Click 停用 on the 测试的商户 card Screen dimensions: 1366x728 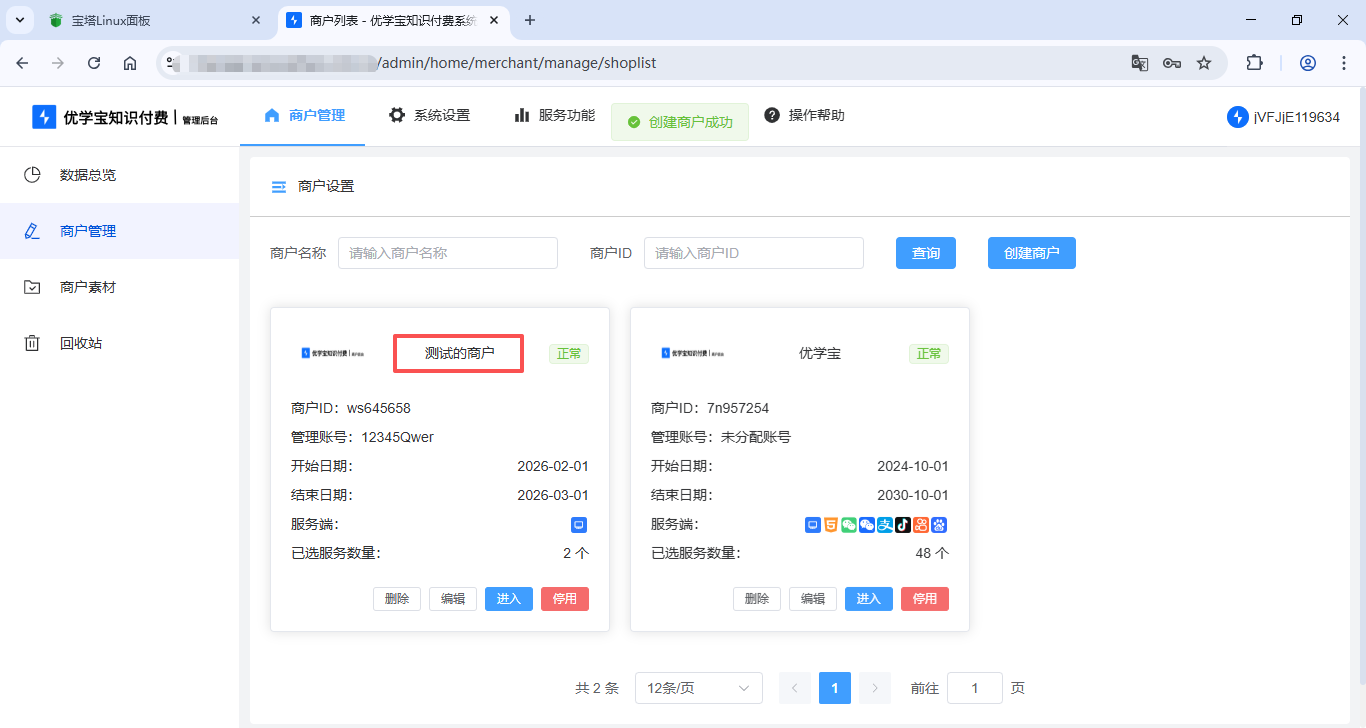click(564, 598)
